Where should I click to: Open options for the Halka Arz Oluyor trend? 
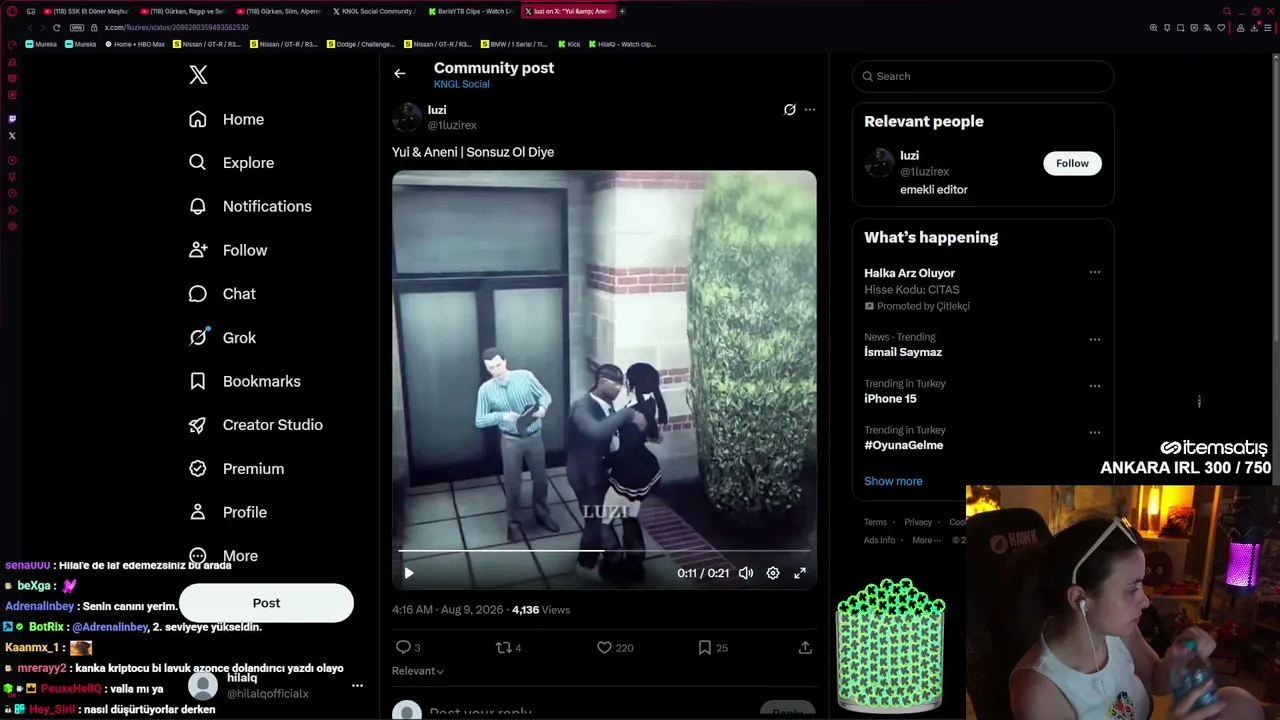(x=1094, y=272)
